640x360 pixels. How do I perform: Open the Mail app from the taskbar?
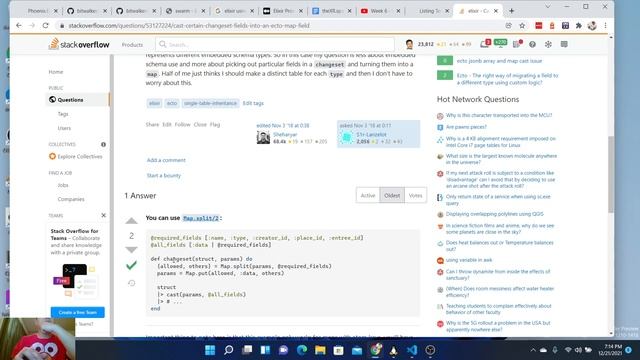click(x=357, y=350)
